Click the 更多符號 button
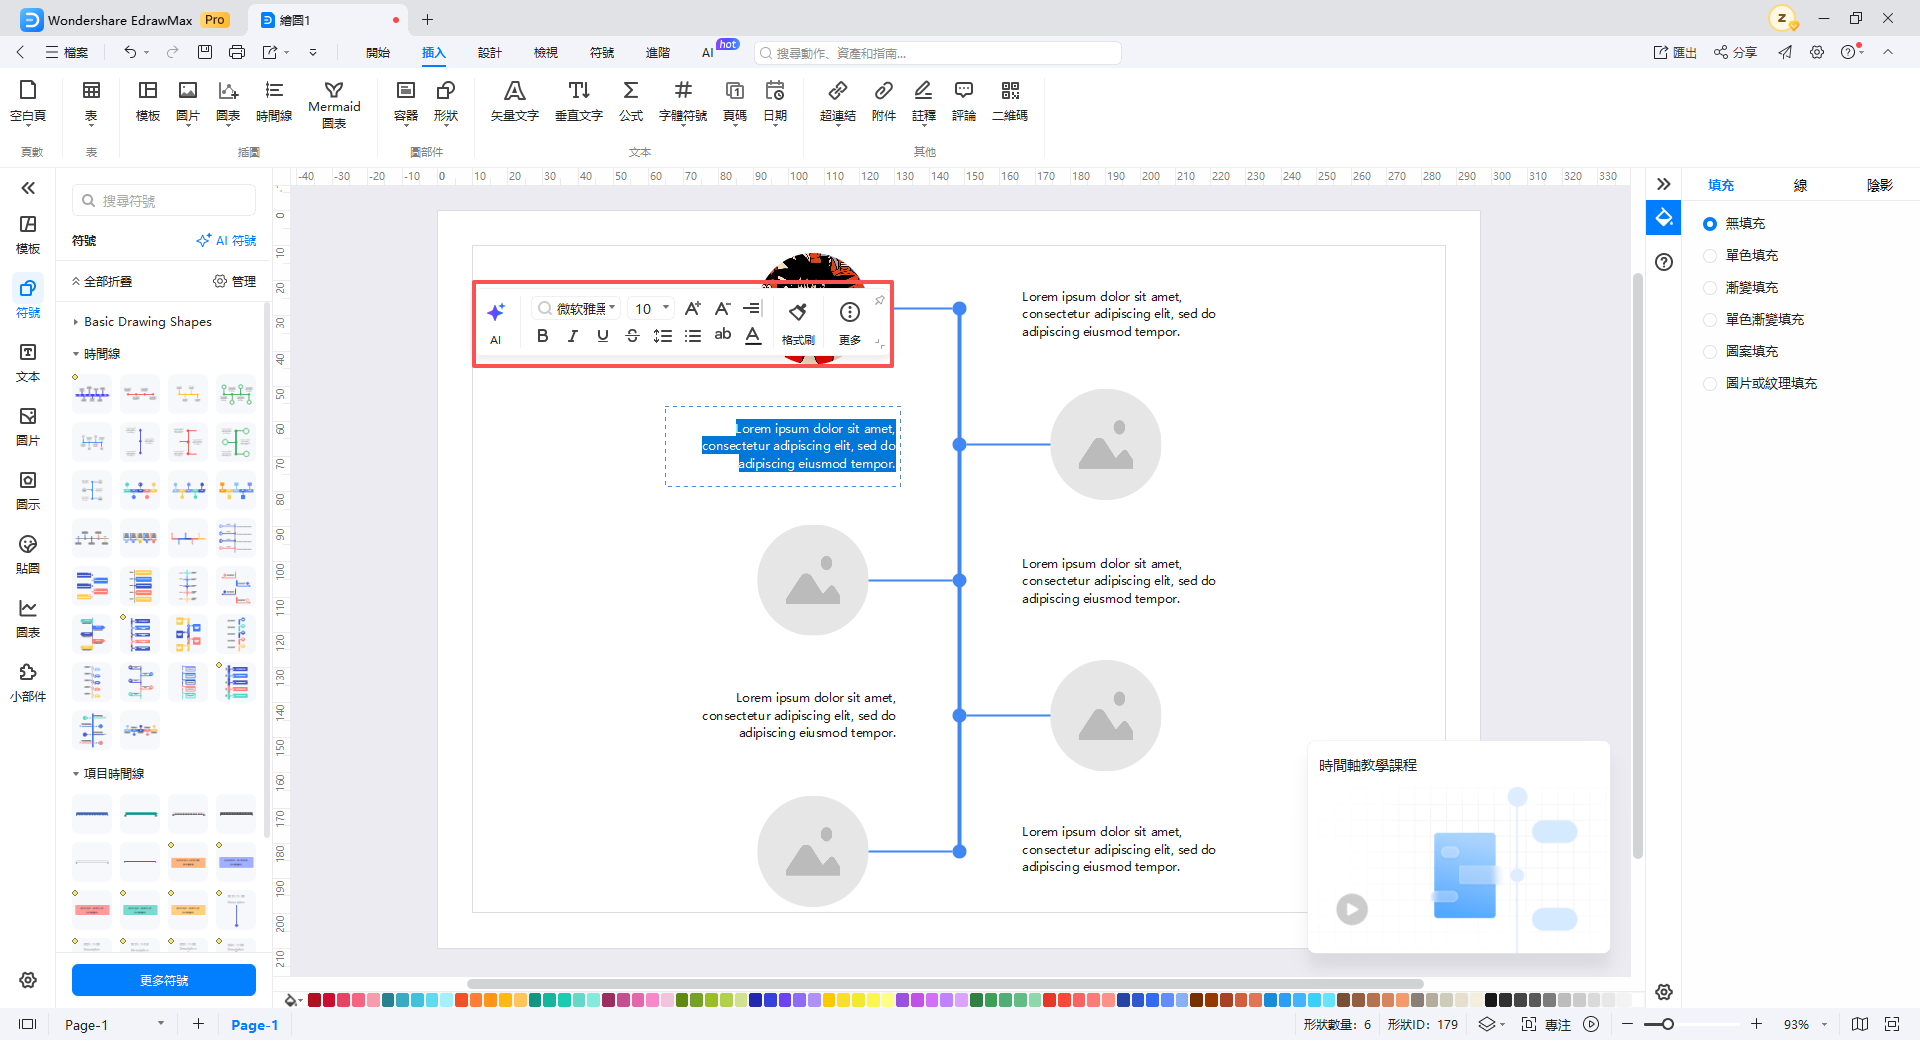This screenshot has width=1920, height=1040. [x=164, y=980]
